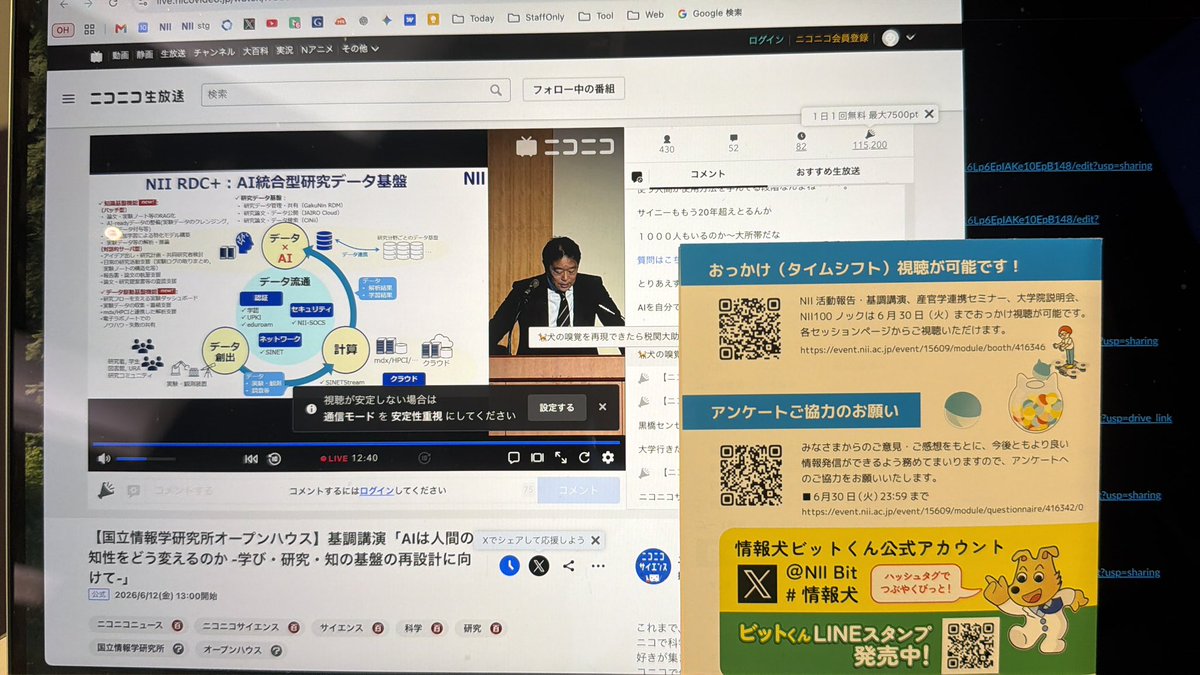Jump to the beginning of the broadcast
The width and height of the screenshot is (1200, 675).
pos(251,459)
